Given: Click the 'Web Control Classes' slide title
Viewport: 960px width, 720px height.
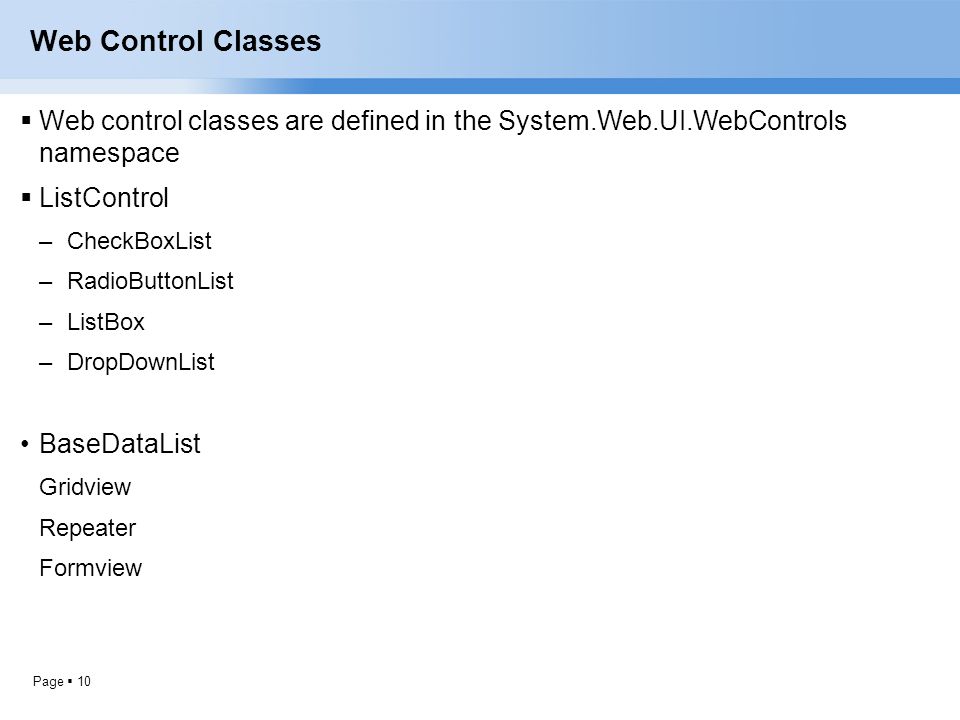Looking at the screenshot, I should pos(175,41).
